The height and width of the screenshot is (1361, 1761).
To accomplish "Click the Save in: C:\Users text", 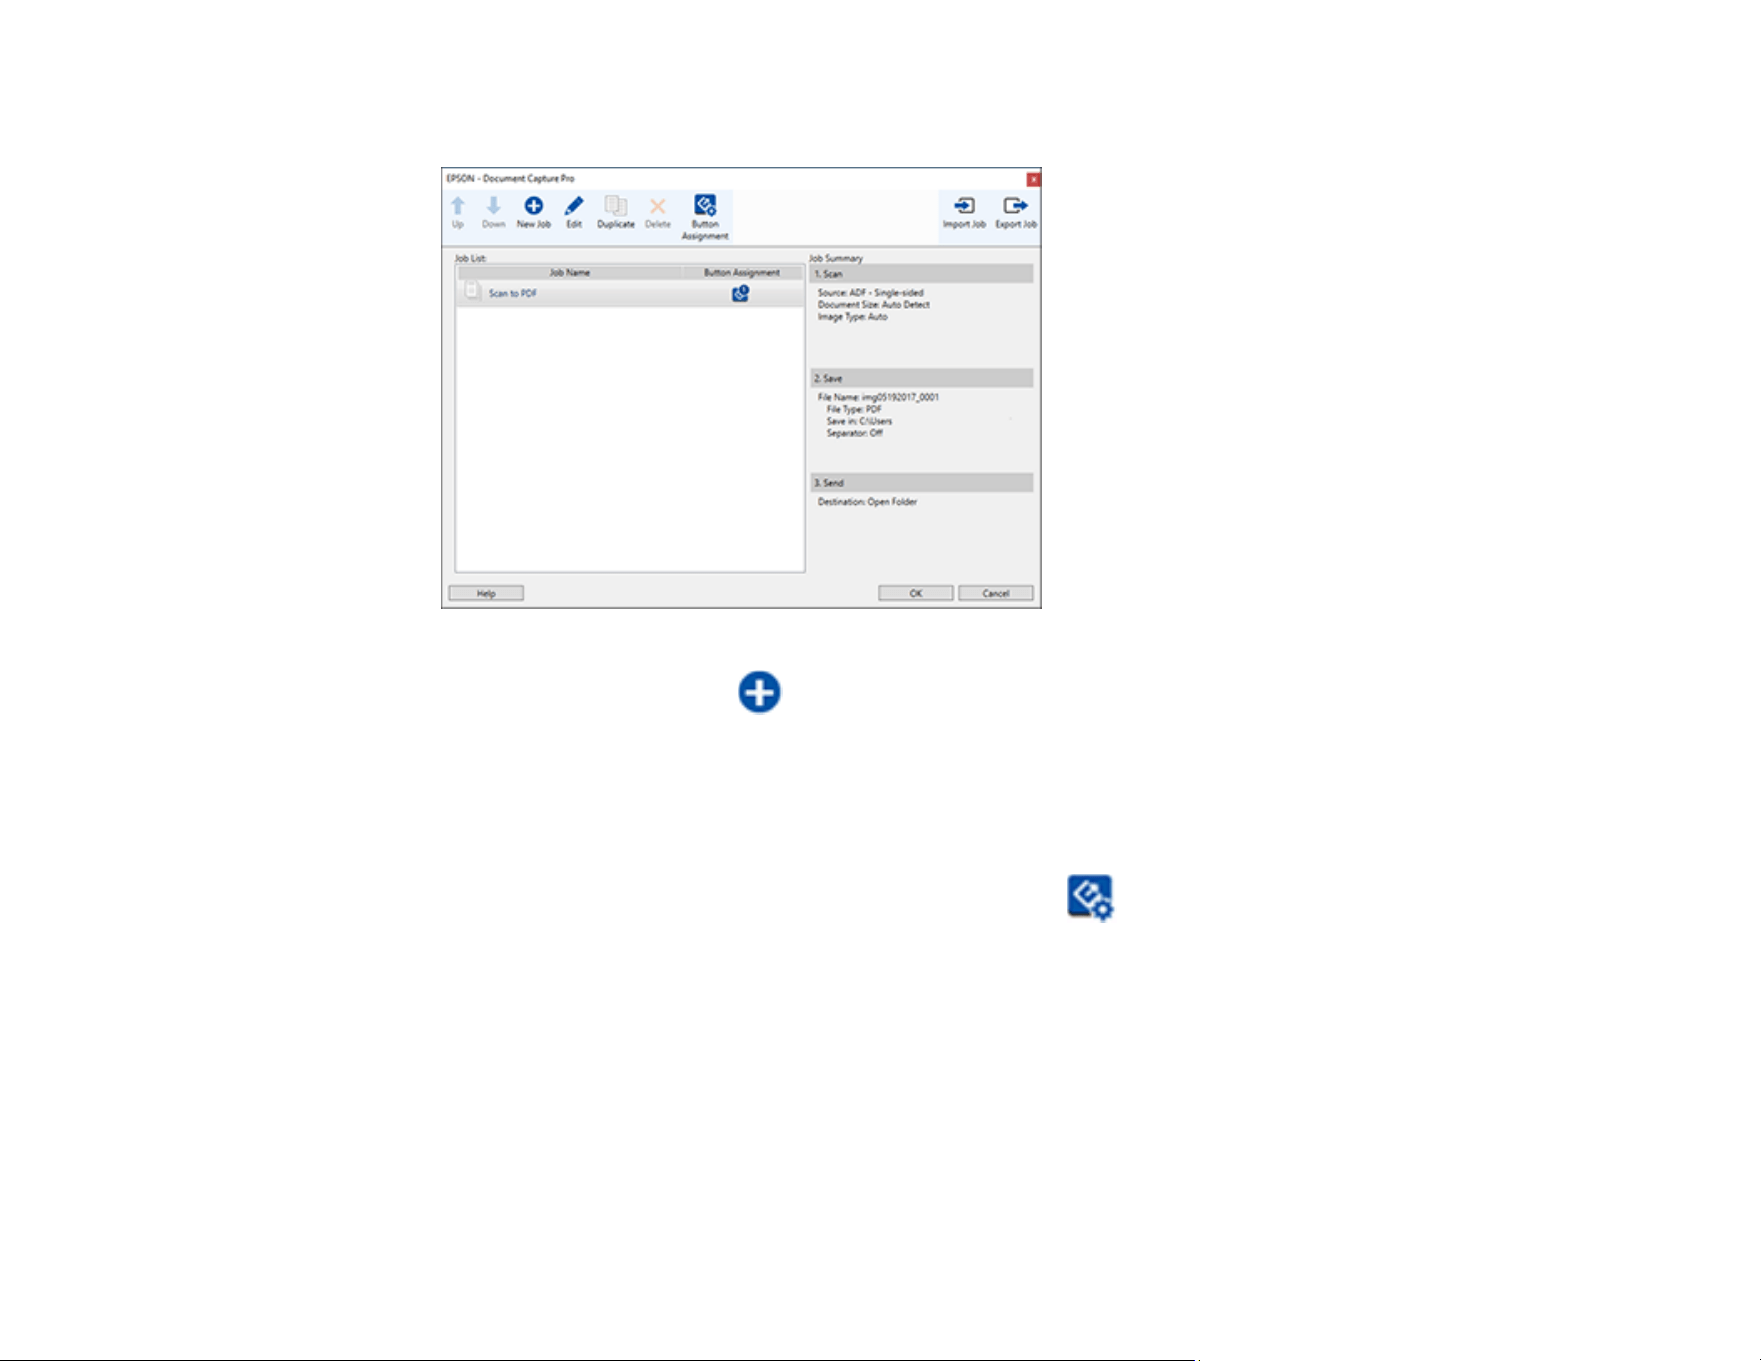I will click(859, 422).
